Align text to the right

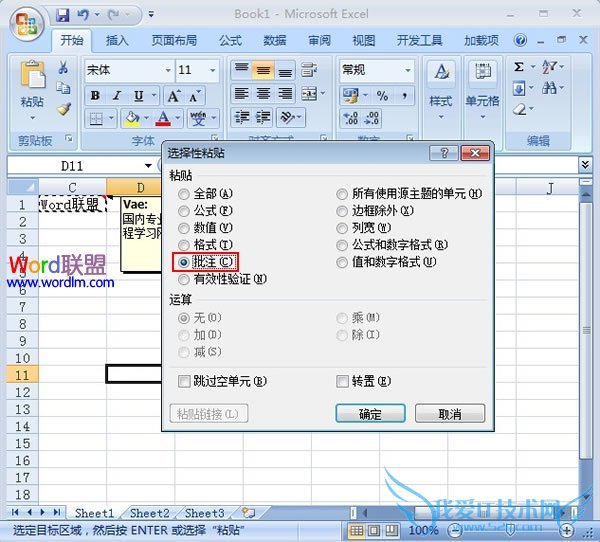285,93
